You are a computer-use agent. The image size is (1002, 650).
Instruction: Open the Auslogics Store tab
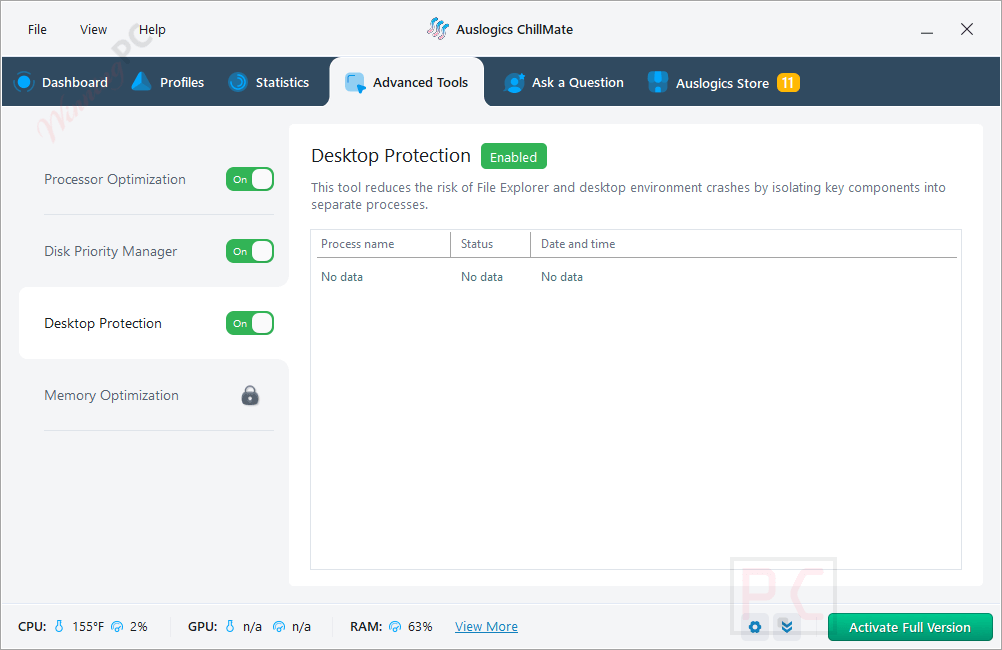pos(723,82)
